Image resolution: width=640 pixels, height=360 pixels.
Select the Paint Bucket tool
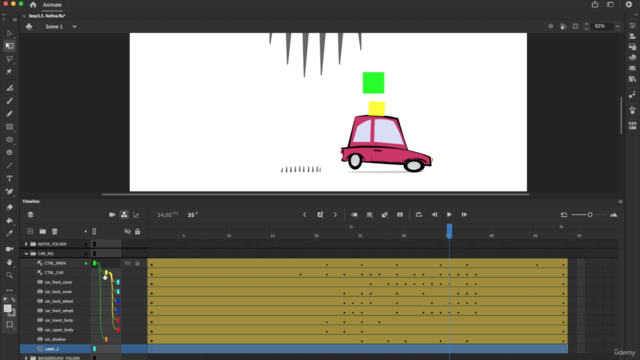point(9,220)
